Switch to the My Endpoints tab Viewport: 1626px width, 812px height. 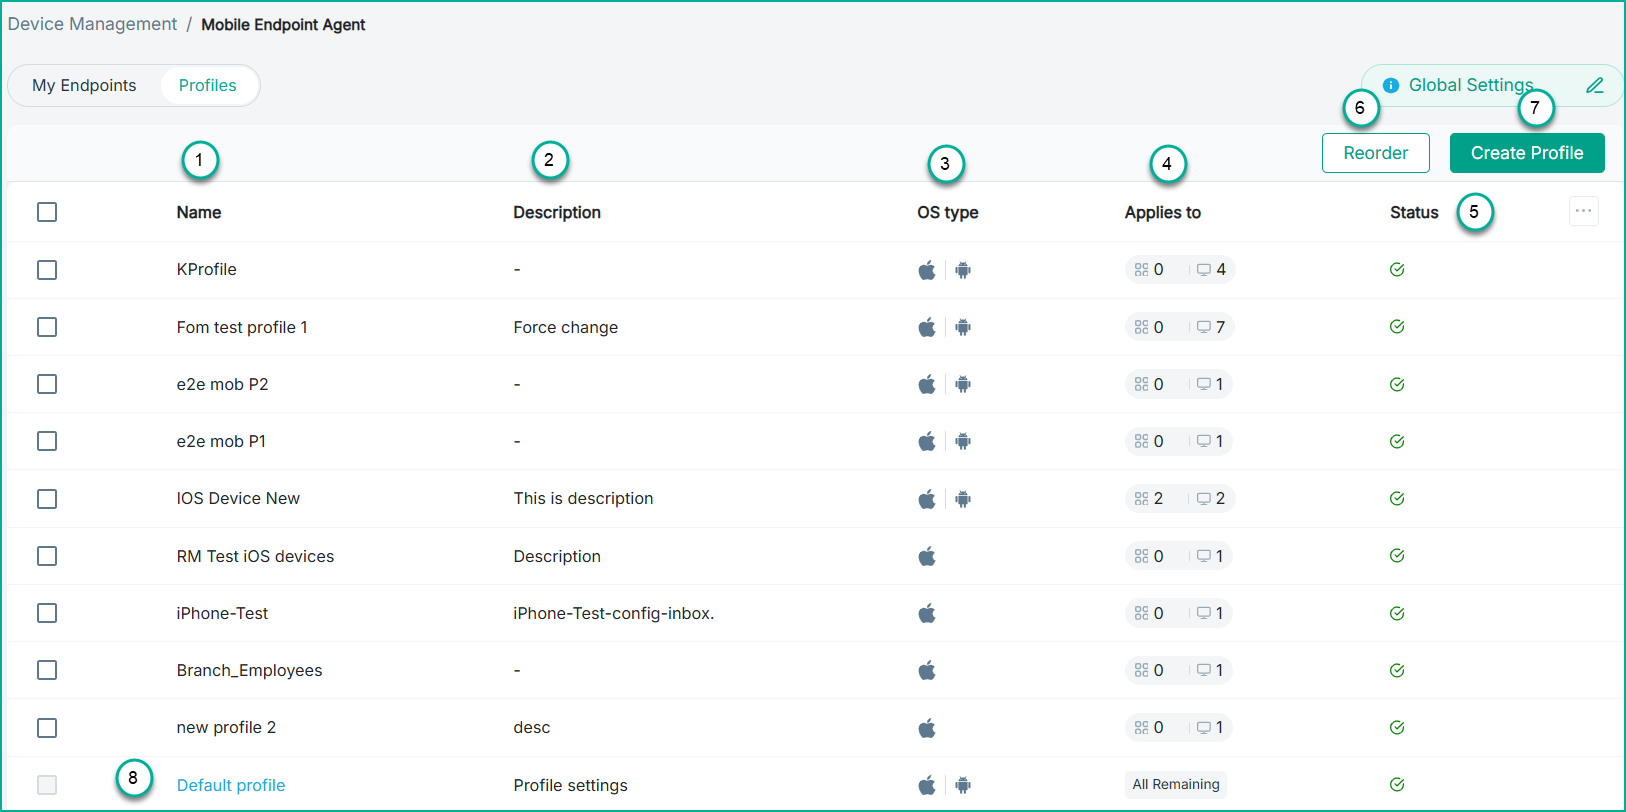point(84,86)
